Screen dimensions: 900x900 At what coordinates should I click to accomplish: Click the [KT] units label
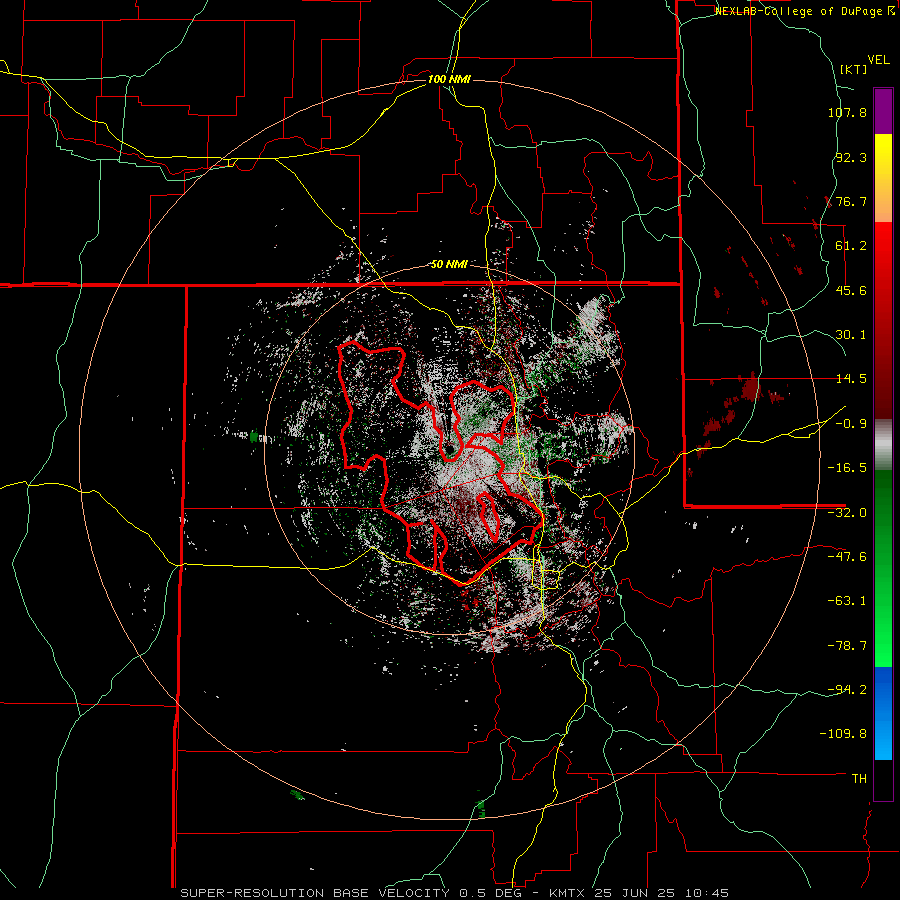(853, 69)
